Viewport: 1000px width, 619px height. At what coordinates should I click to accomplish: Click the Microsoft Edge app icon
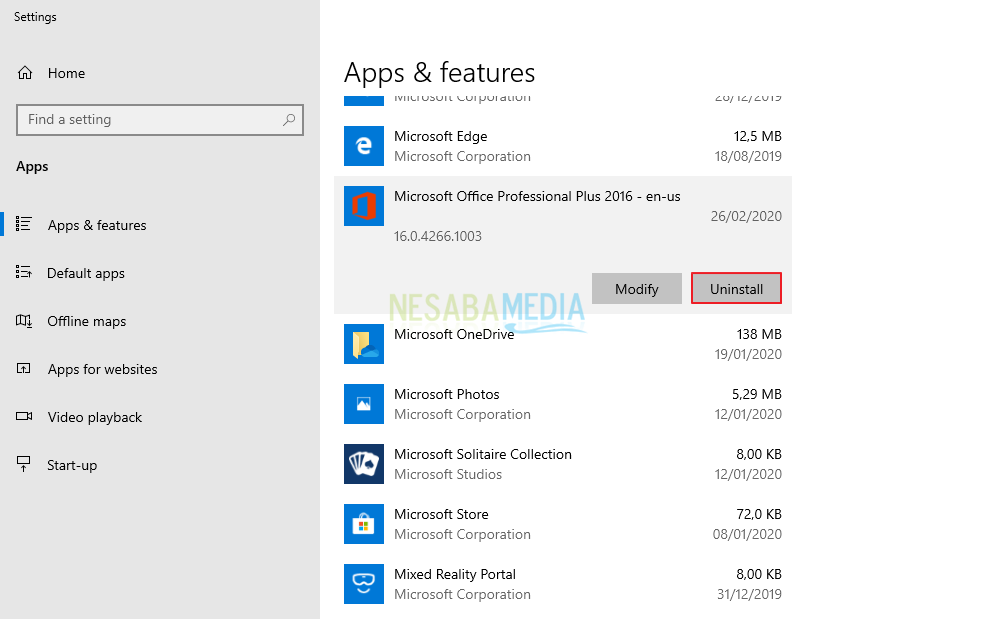point(363,146)
